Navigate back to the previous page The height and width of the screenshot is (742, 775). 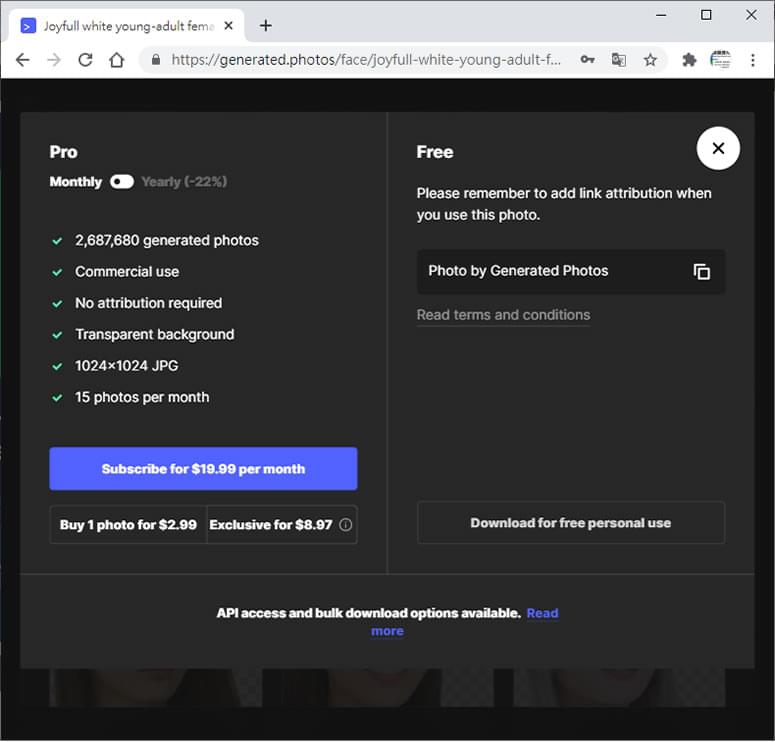(23, 60)
